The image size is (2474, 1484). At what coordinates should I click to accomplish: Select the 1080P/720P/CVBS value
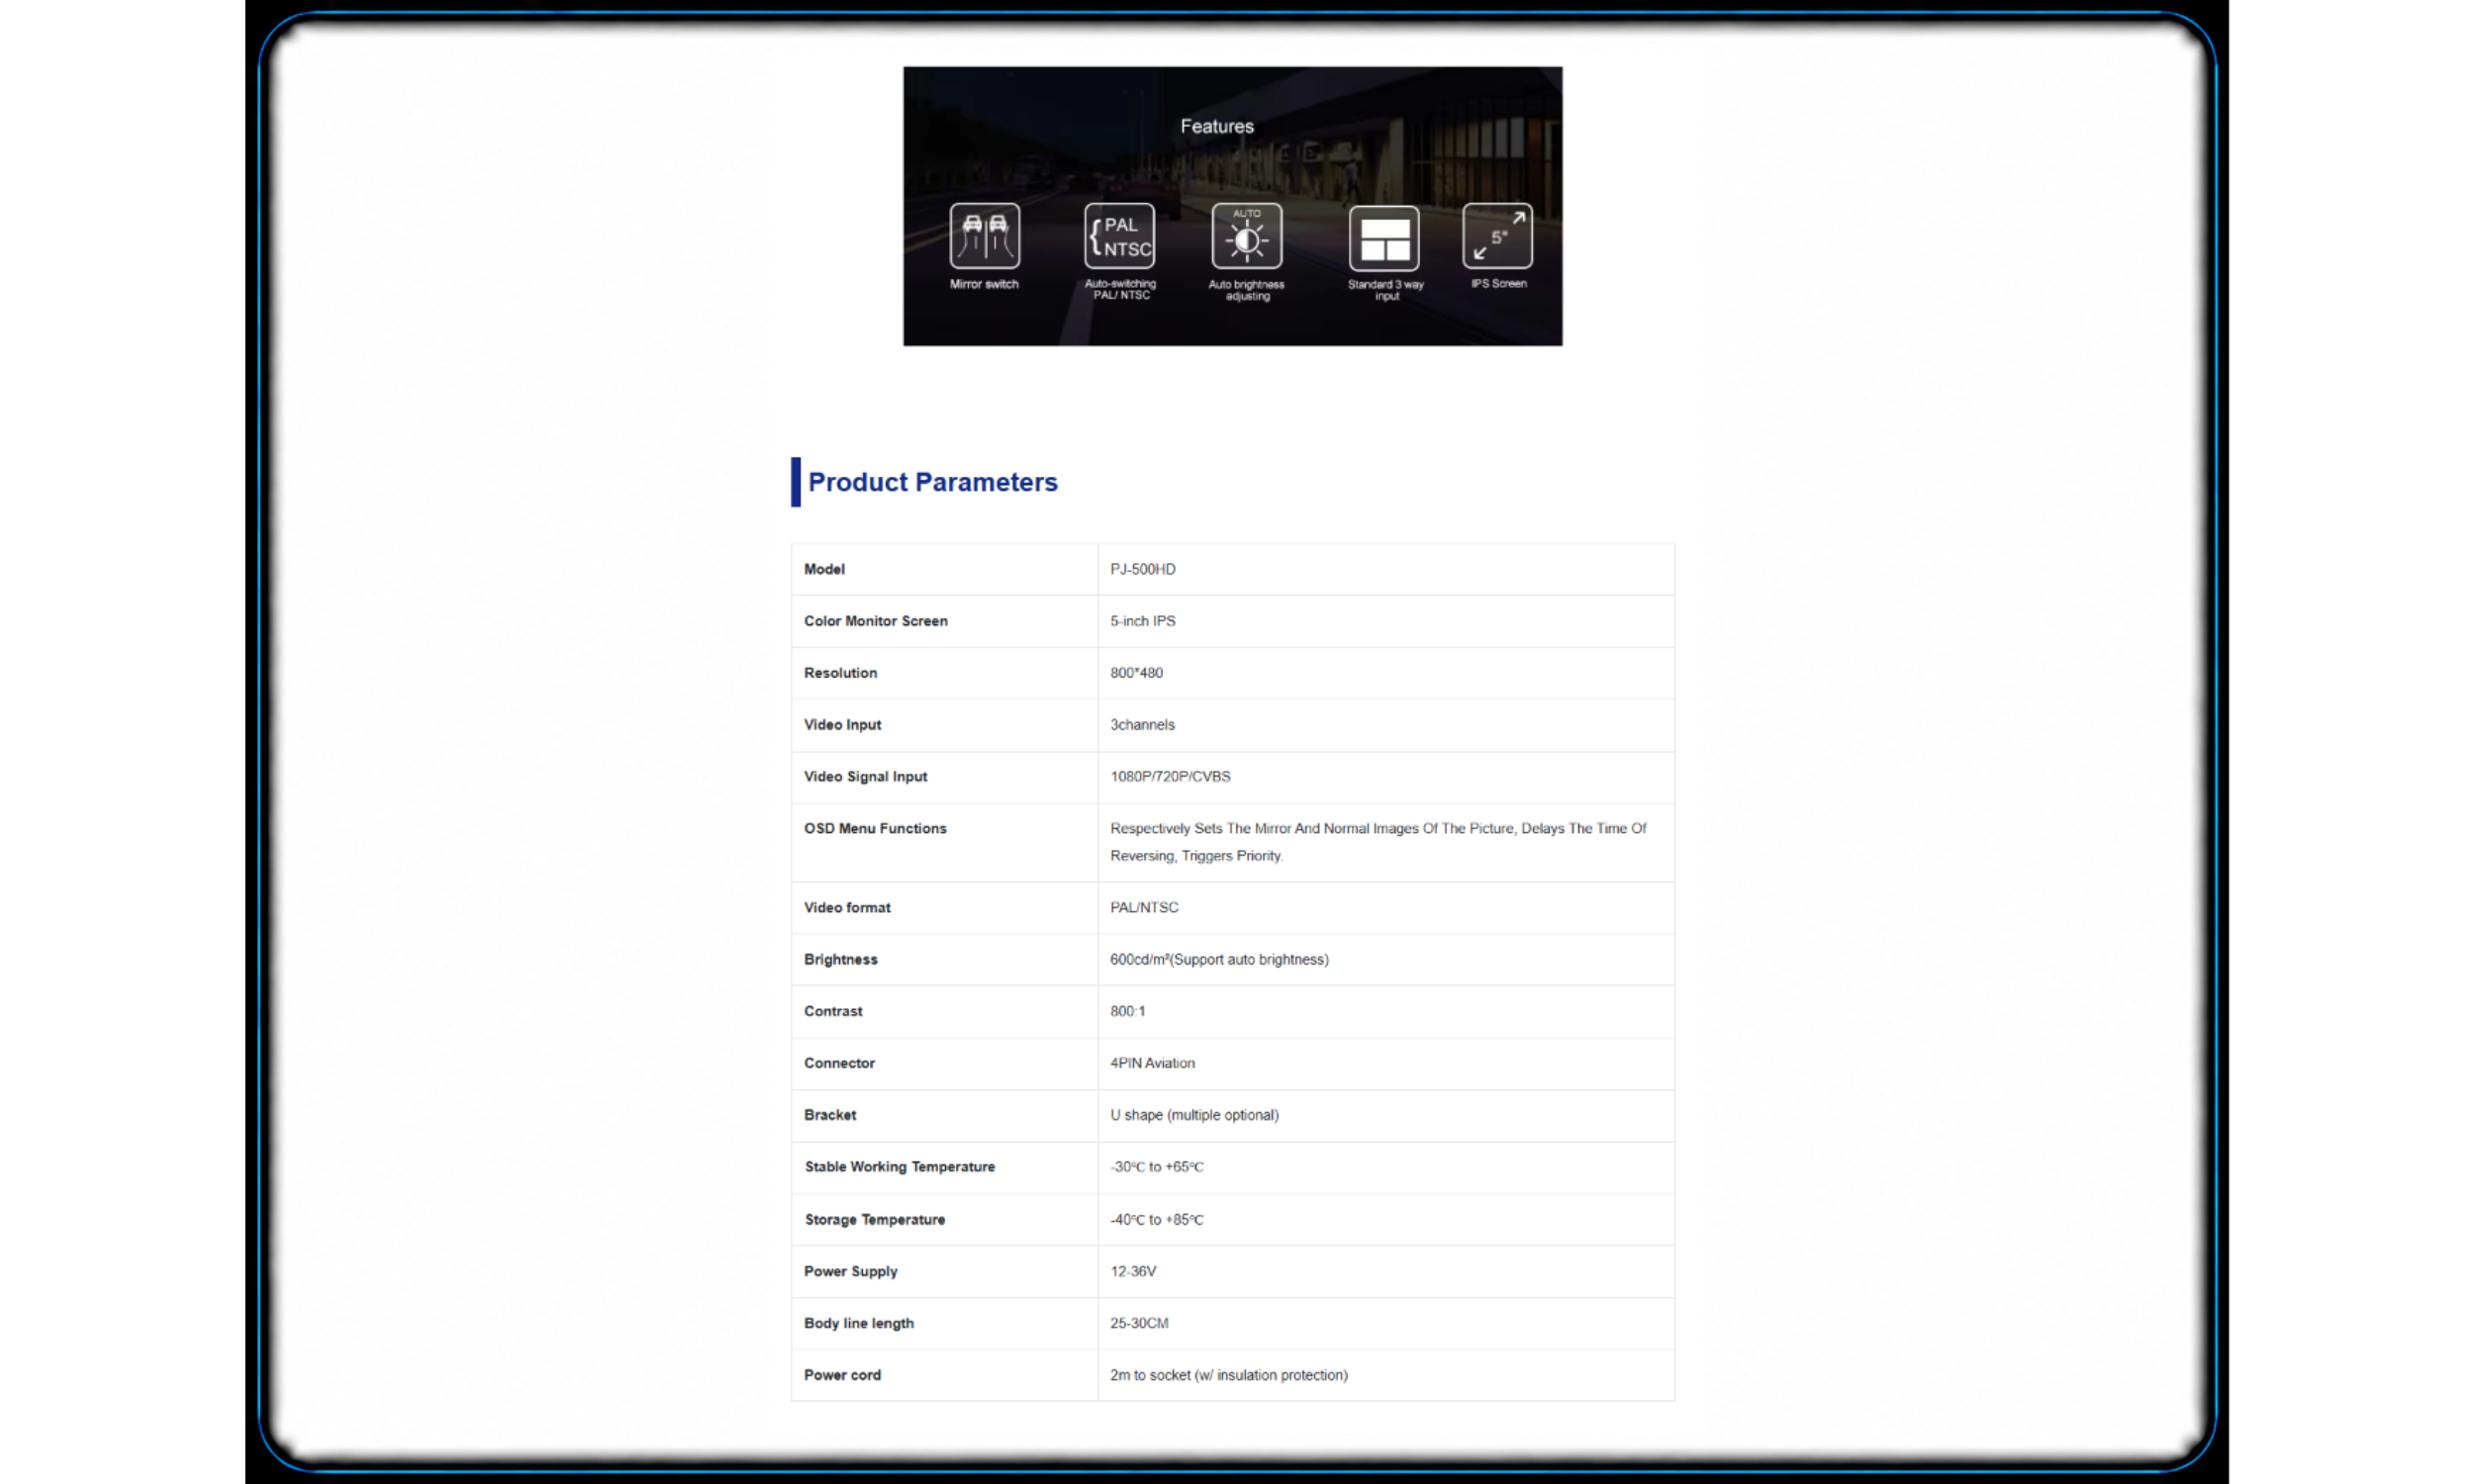(x=1170, y=777)
